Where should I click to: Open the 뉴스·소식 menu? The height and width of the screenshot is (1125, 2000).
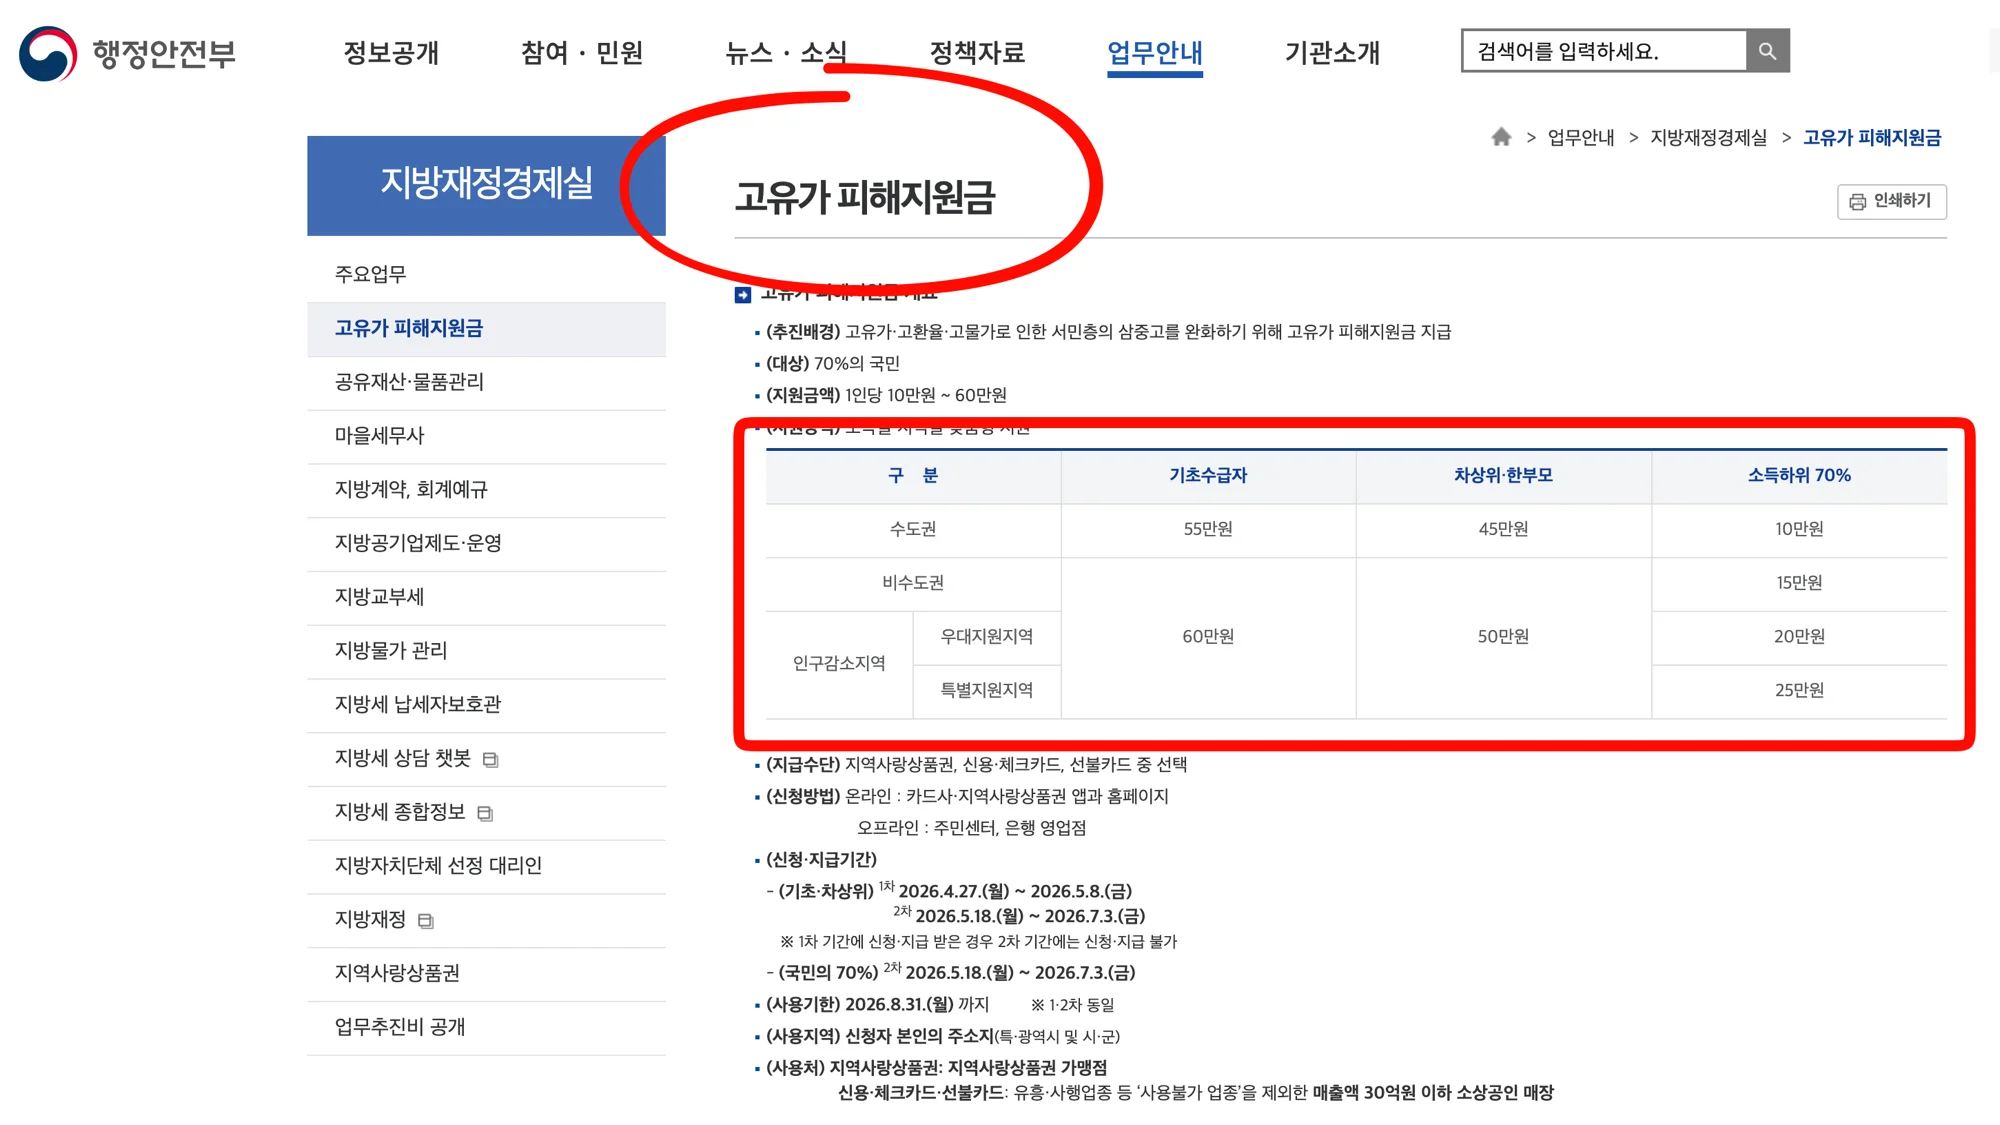[x=786, y=53]
